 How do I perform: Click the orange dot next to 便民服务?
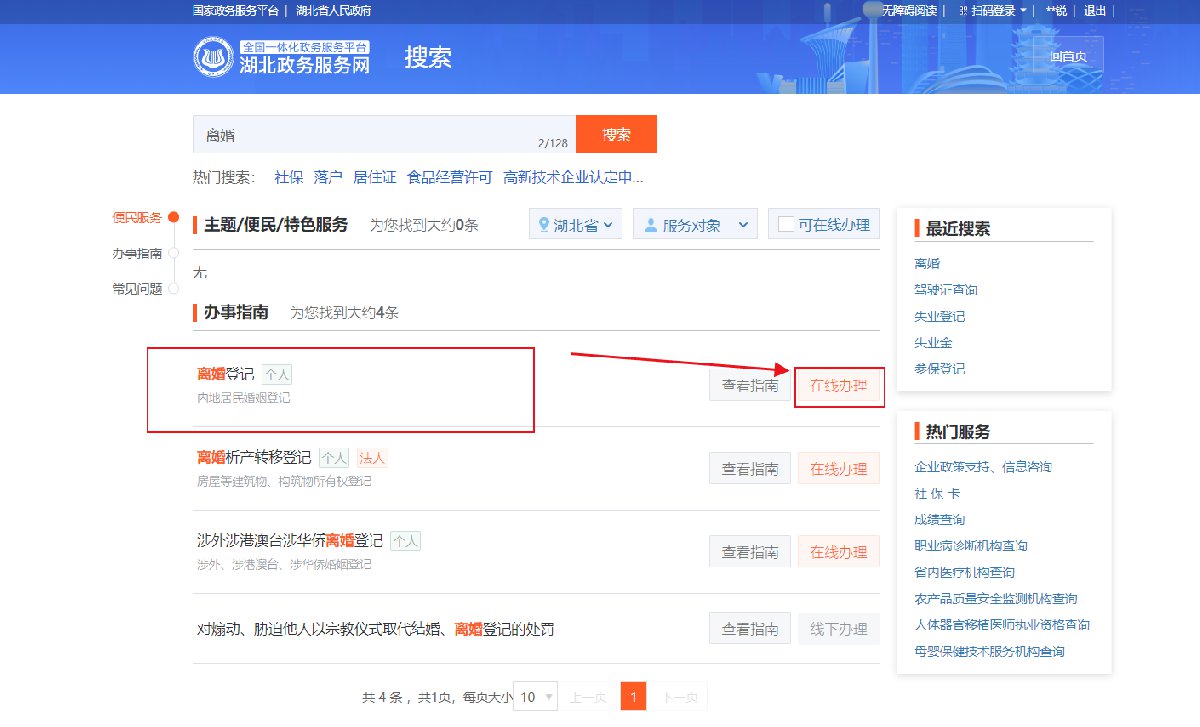174,217
